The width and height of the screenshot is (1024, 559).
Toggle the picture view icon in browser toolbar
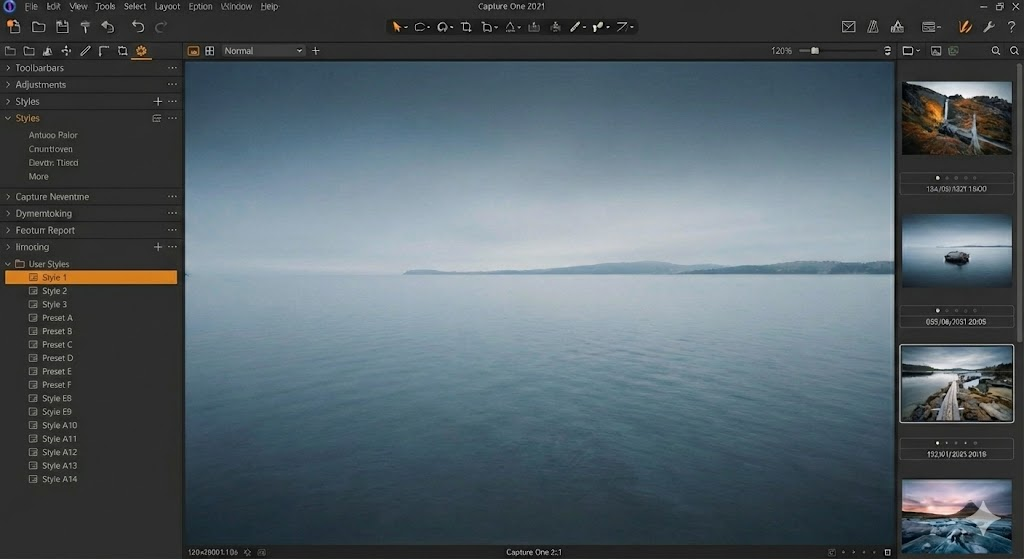coord(936,50)
